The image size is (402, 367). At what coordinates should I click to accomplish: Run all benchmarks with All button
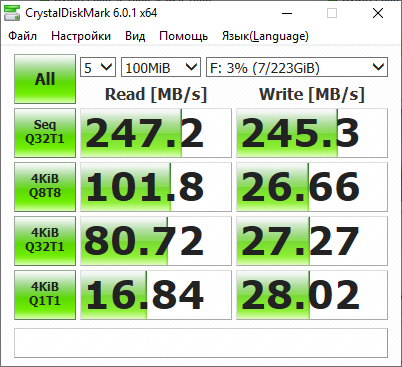coord(45,79)
